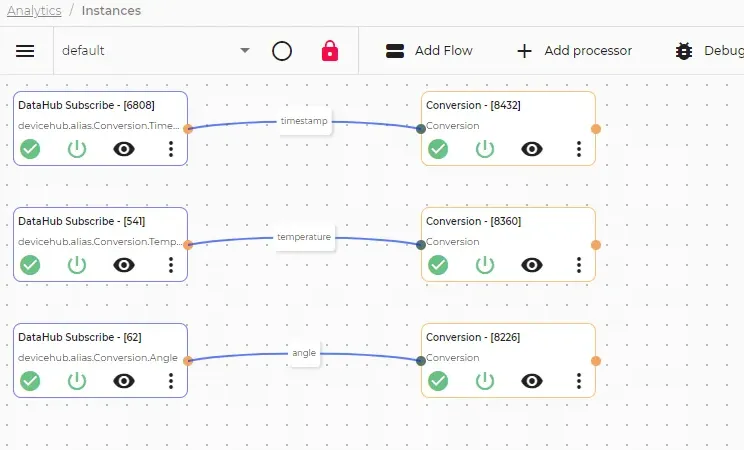This screenshot has width=744, height=450.
Task: Click input port of Conversion [8226]
Action: coord(421,361)
